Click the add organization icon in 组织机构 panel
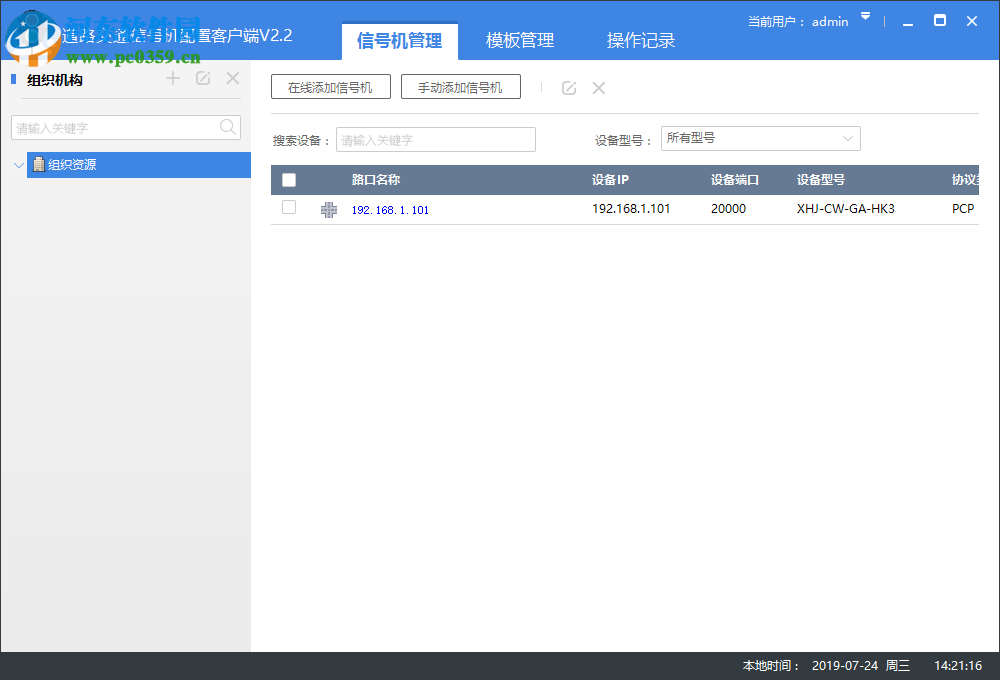The width and height of the screenshot is (1000, 680). [172, 78]
